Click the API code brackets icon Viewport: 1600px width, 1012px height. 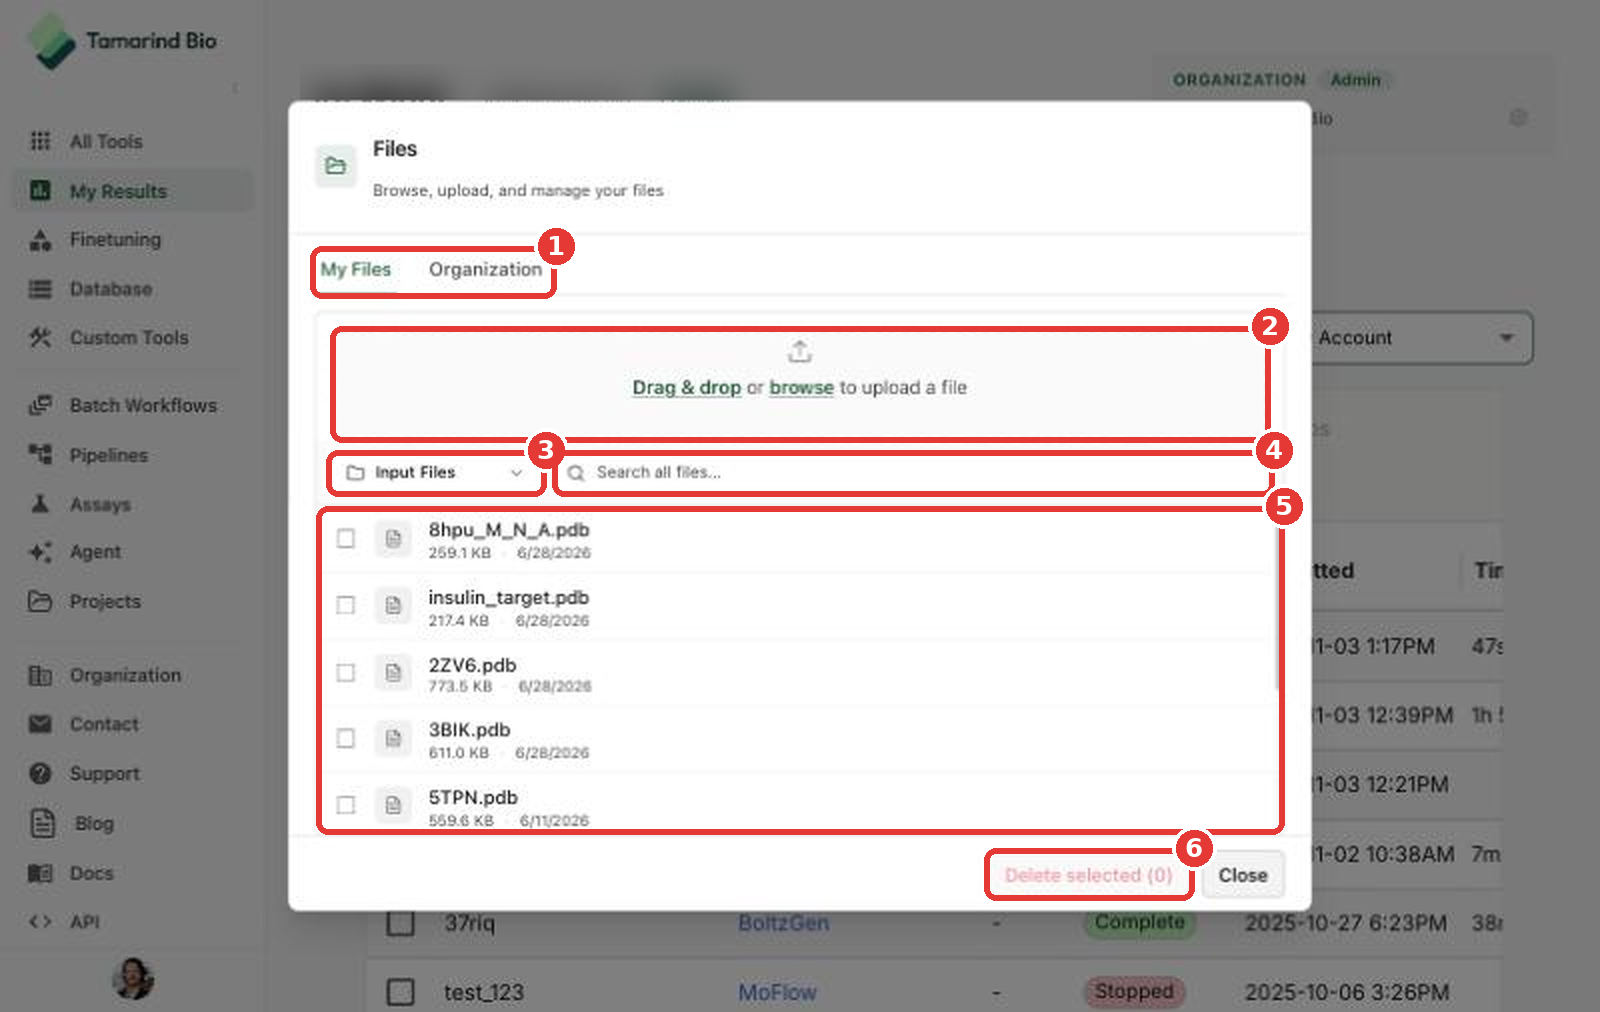40,922
